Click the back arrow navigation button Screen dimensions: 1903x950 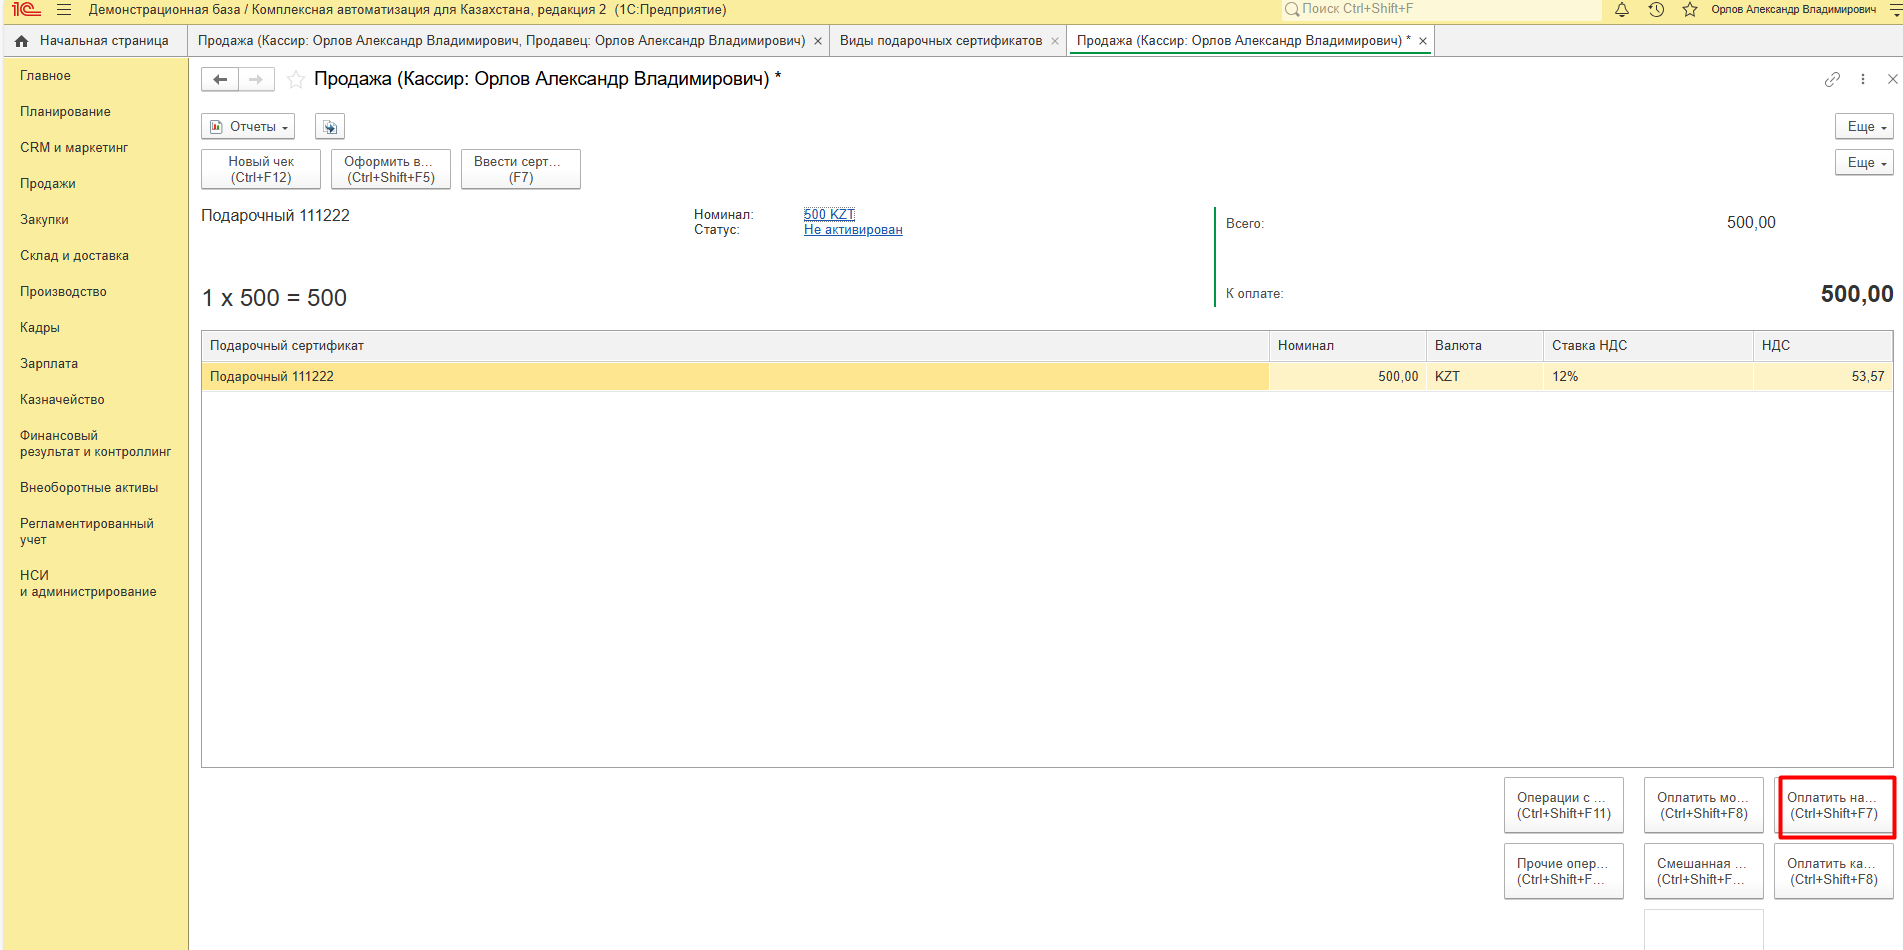tap(220, 79)
